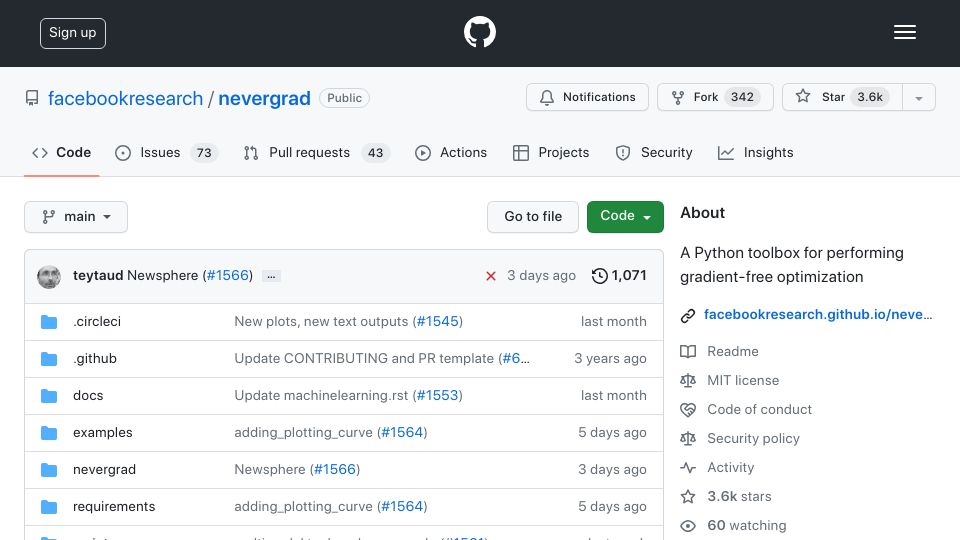Open the 60 watching link
The height and width of the screenshot is (540, 960).
tap(746, 526)
